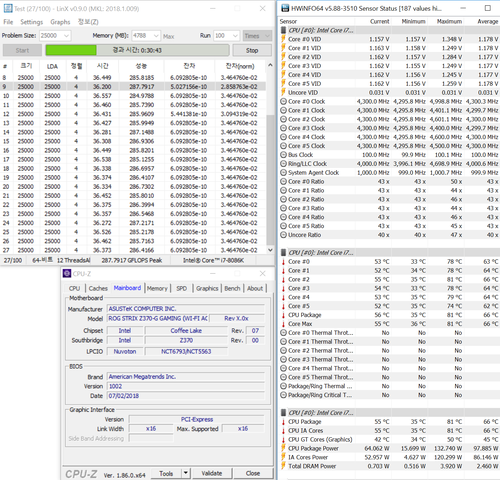Click the Ring/LLC Clock sensor icon

283,164
